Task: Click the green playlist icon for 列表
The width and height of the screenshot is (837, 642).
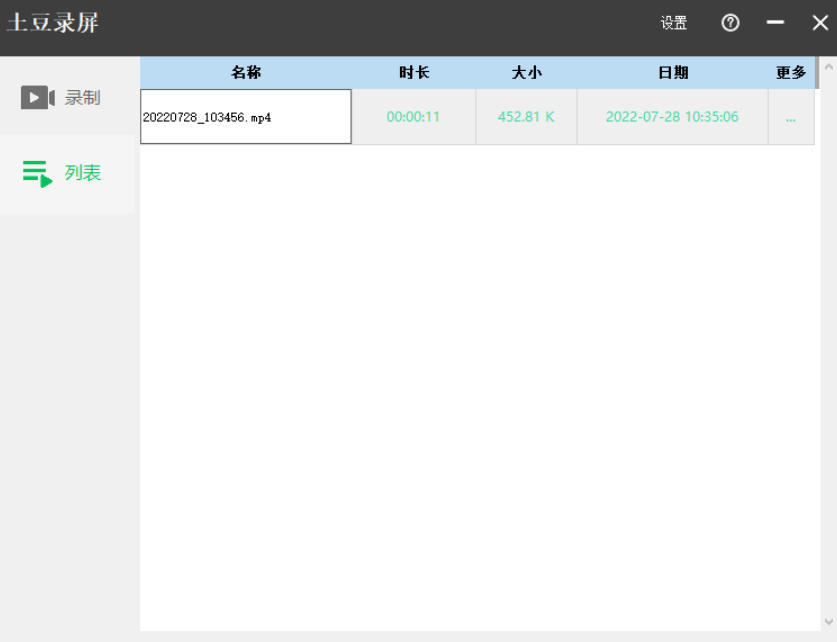Action: 37,173
